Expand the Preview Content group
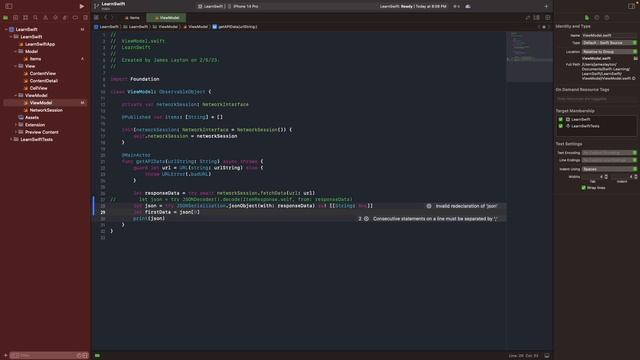Image resolution: width=640 pixels, height=360 pixels. [x=16, y=132]
